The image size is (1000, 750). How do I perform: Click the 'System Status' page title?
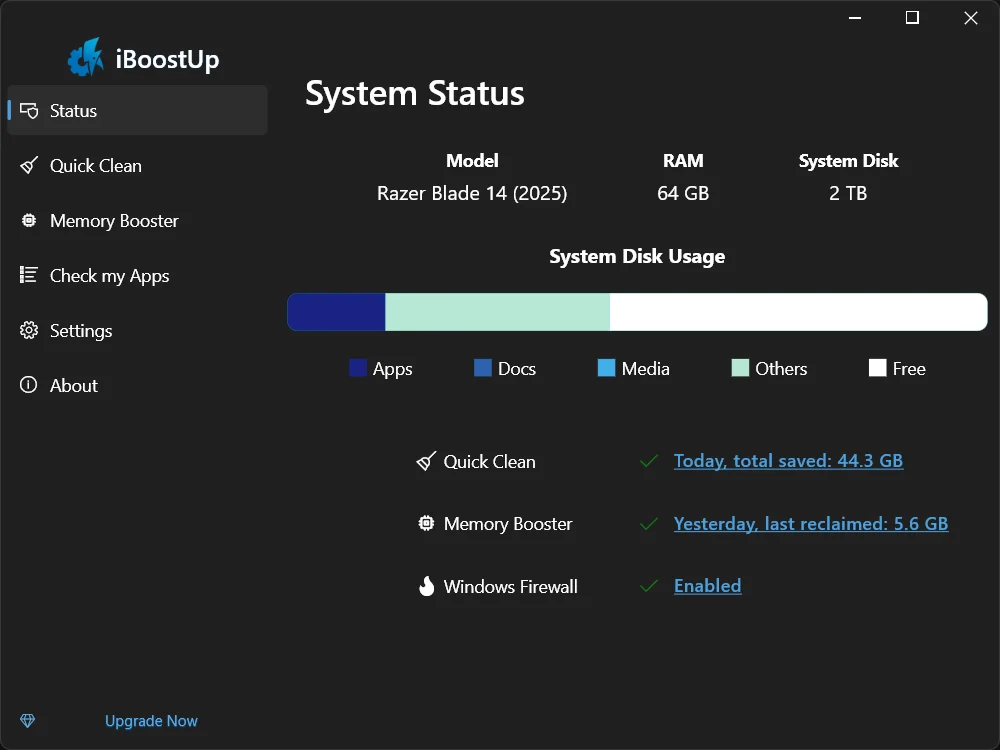click(415, 93)
